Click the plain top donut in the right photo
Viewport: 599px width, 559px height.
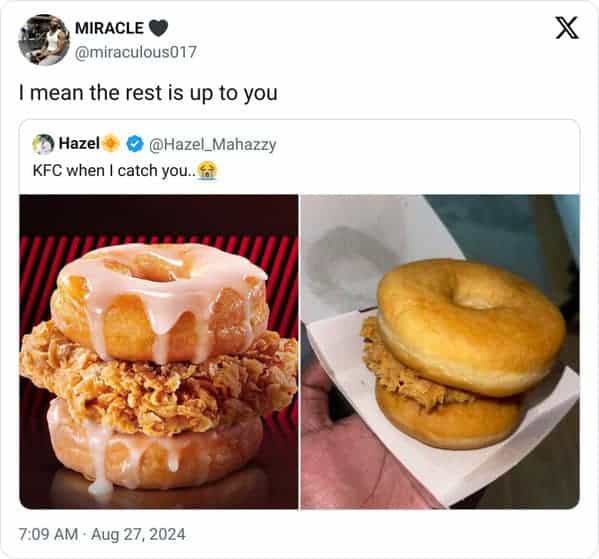click(x=471, y=325)
